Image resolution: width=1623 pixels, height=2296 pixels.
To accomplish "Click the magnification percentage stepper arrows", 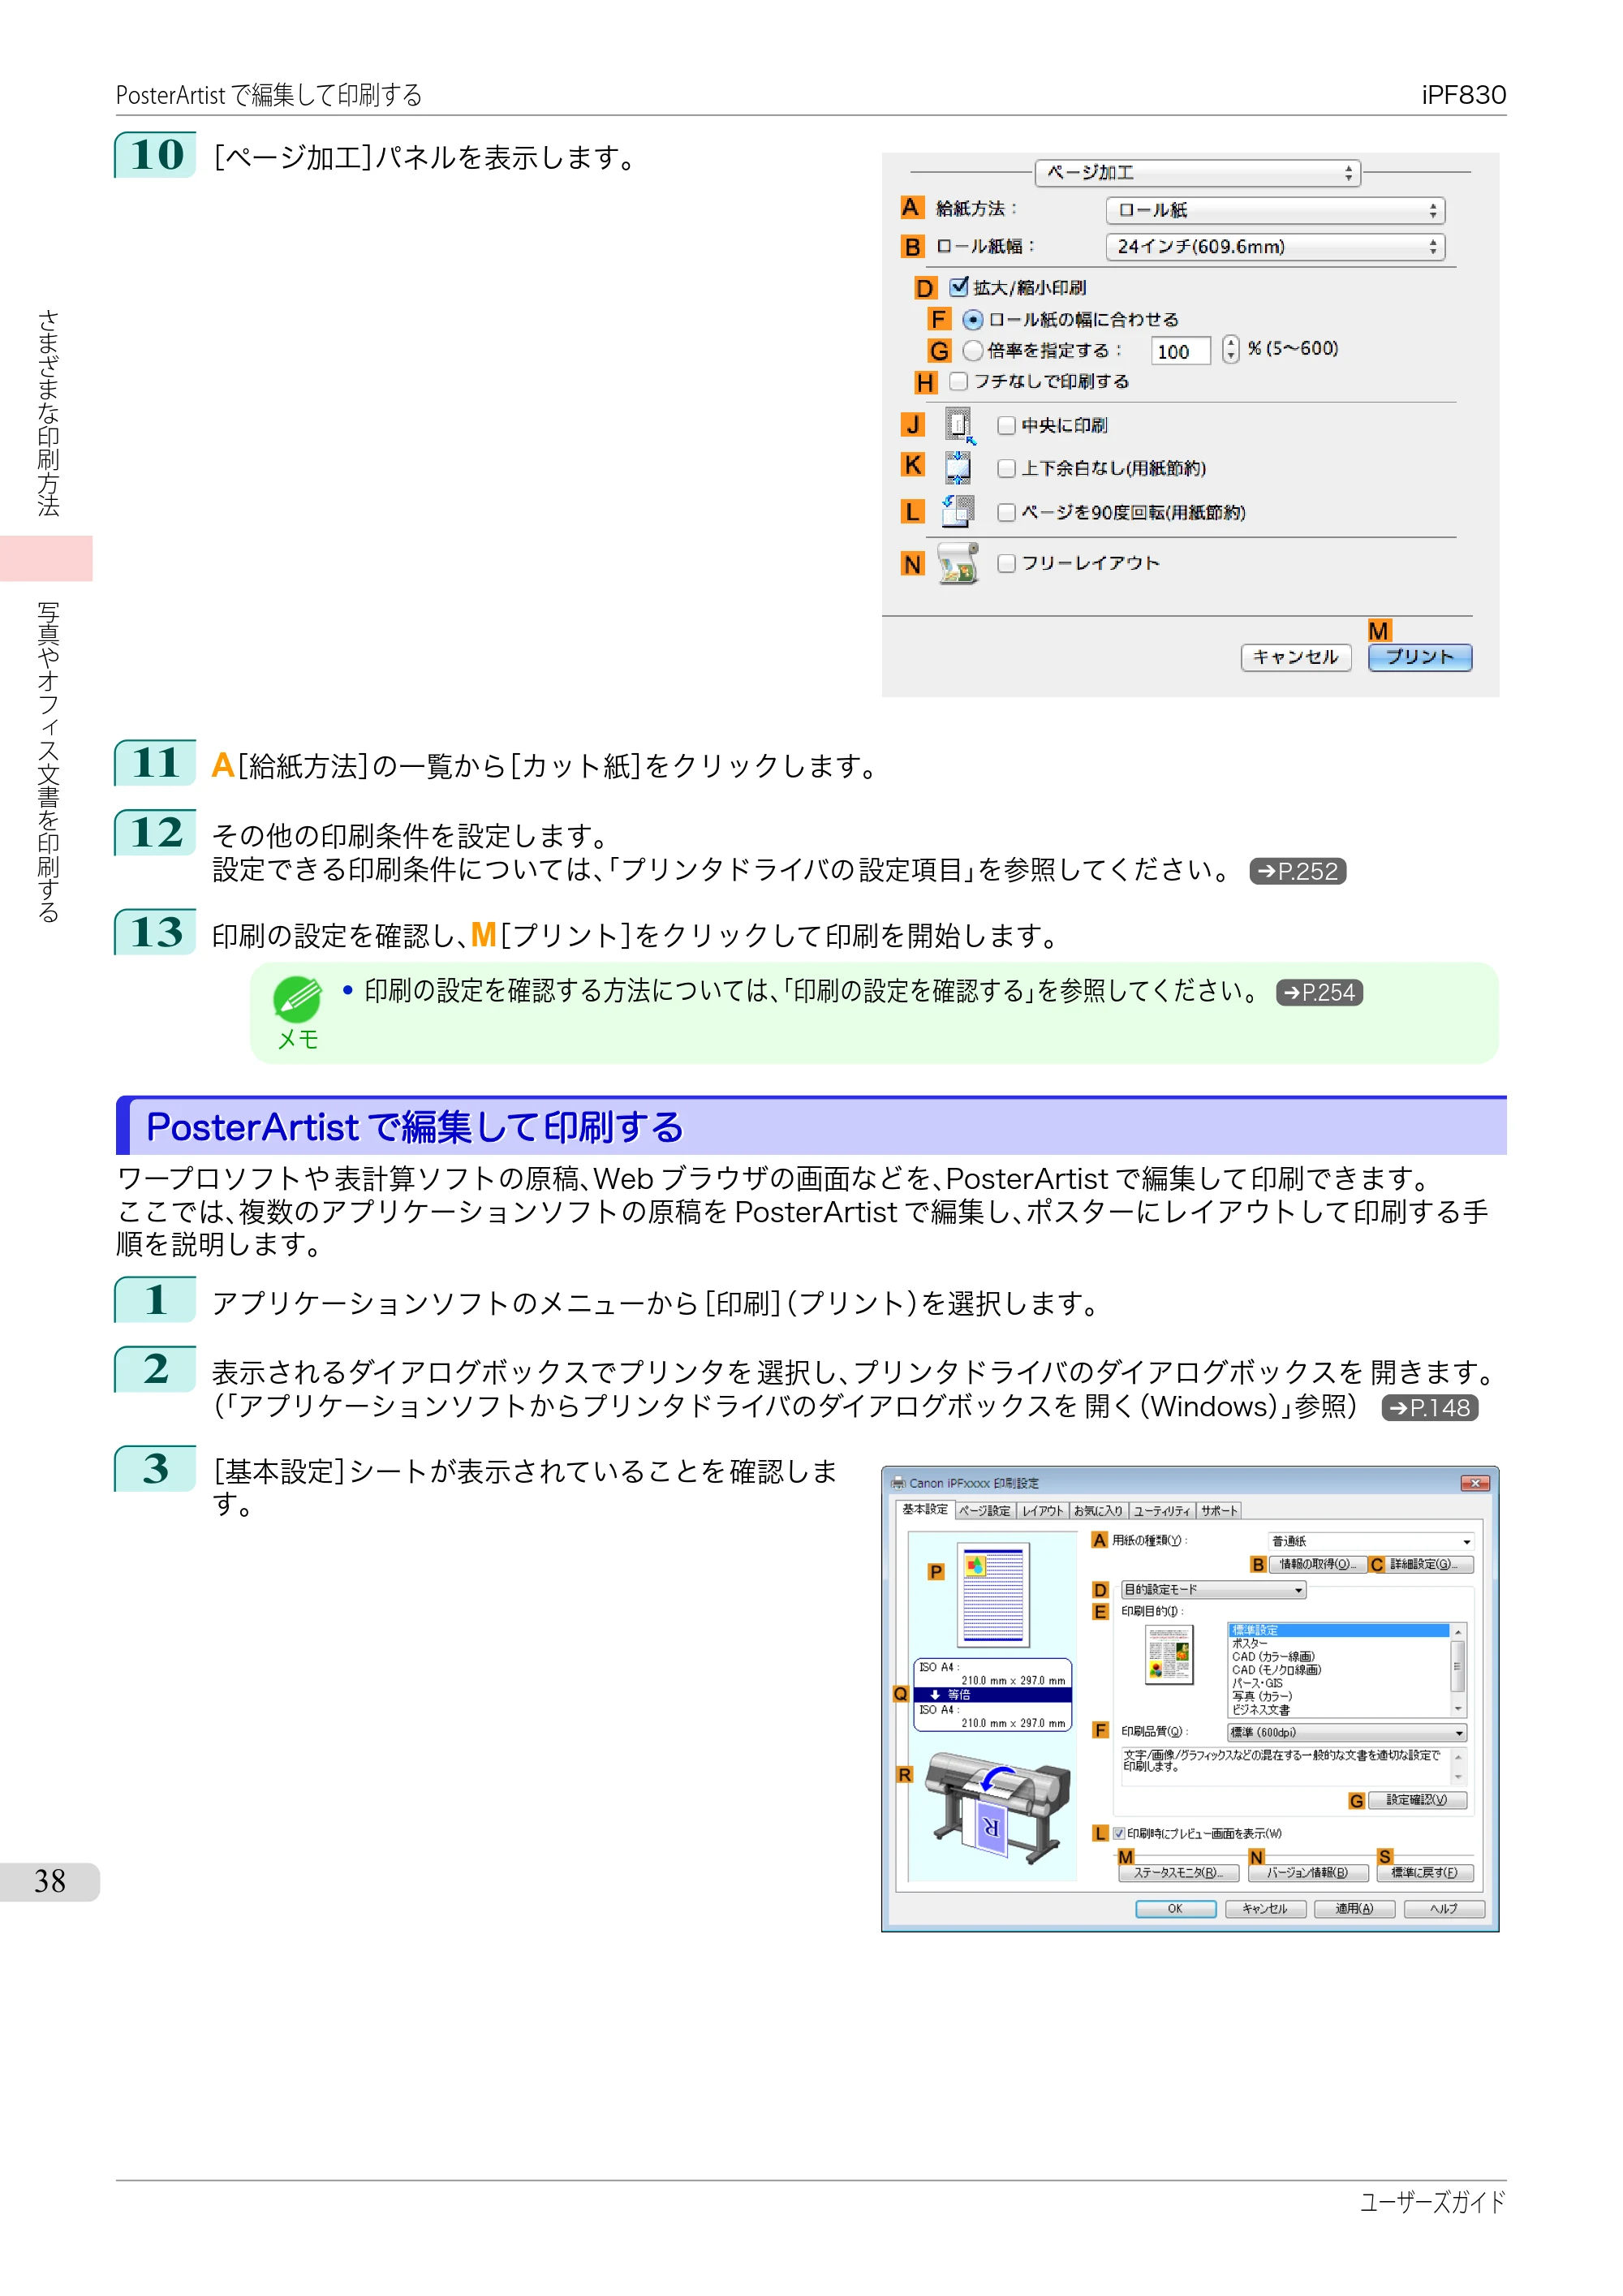I will click(x=1230, y=349).
